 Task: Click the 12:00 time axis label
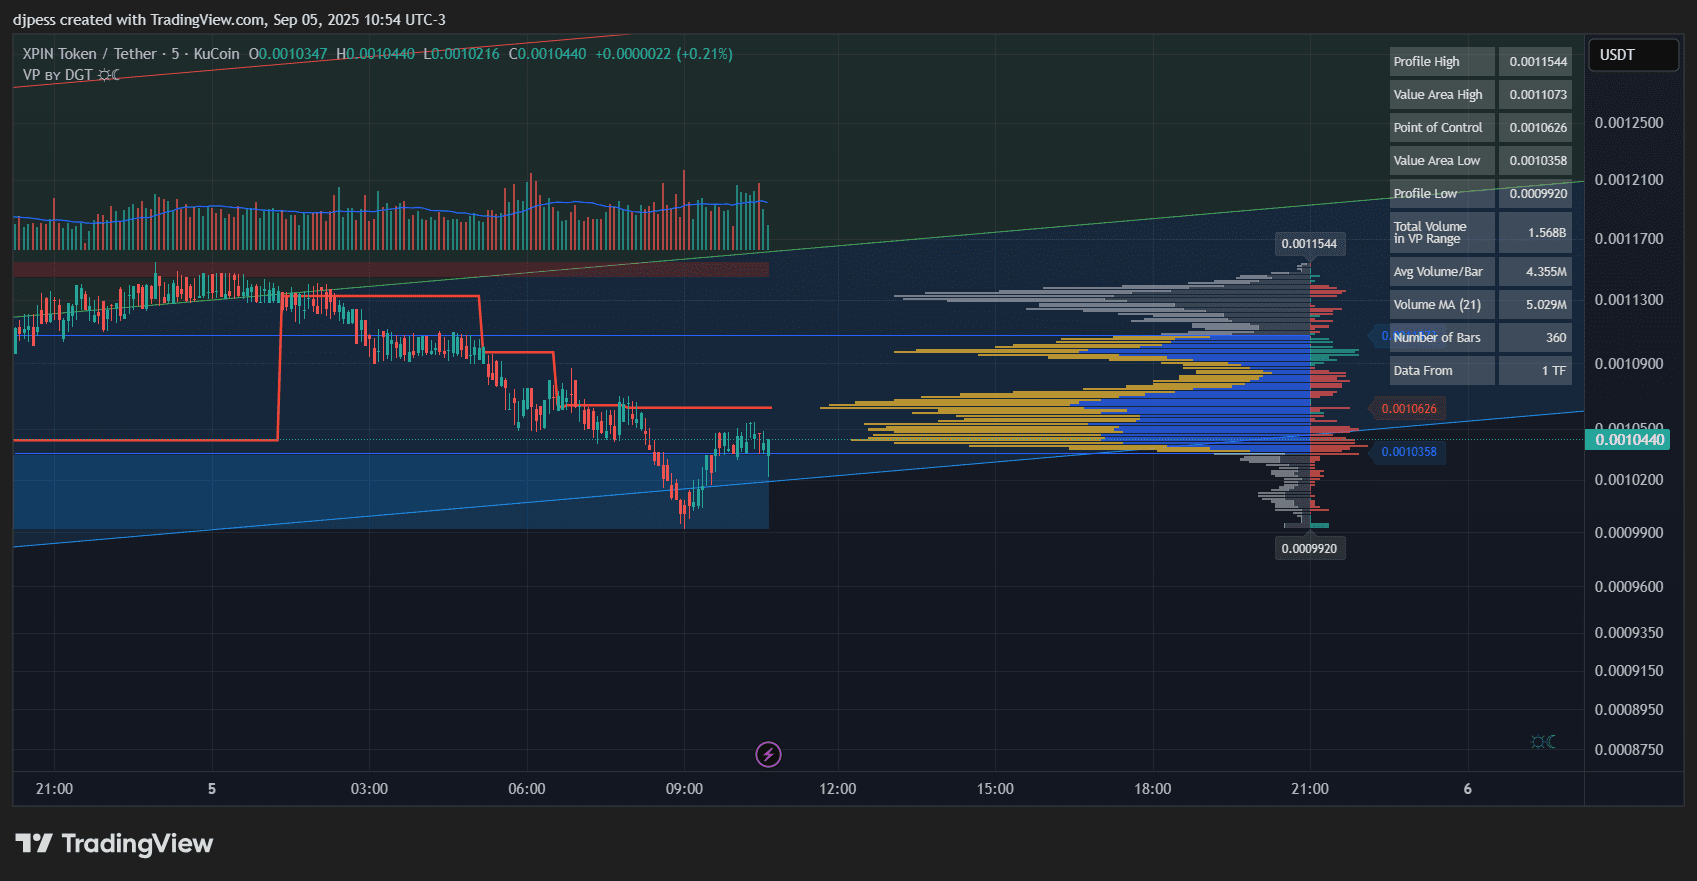[x=838, y=788]
